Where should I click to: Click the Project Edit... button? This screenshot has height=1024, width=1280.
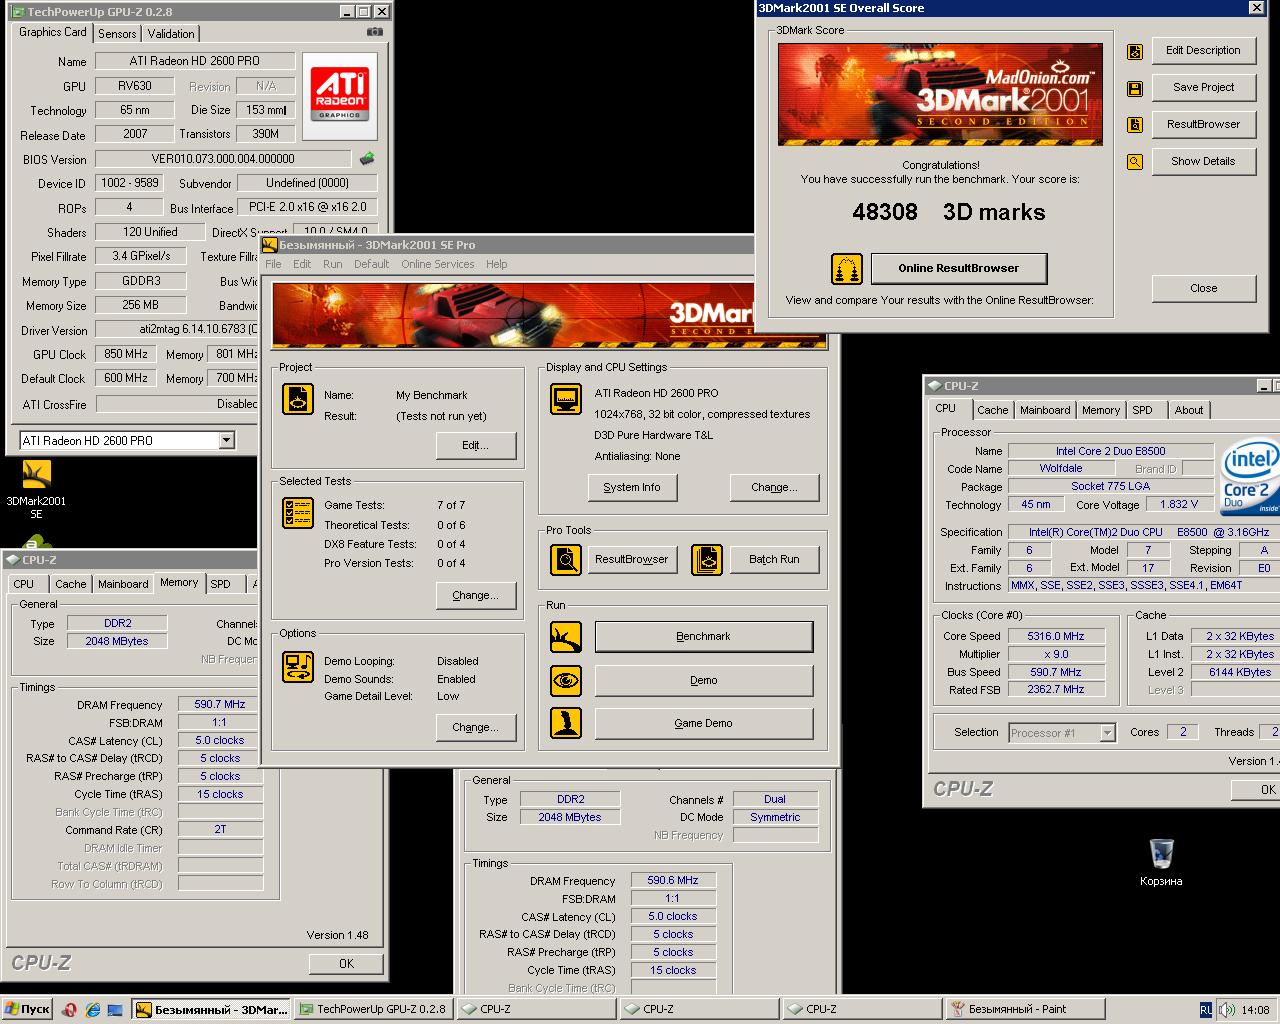[x=476, y=445]
